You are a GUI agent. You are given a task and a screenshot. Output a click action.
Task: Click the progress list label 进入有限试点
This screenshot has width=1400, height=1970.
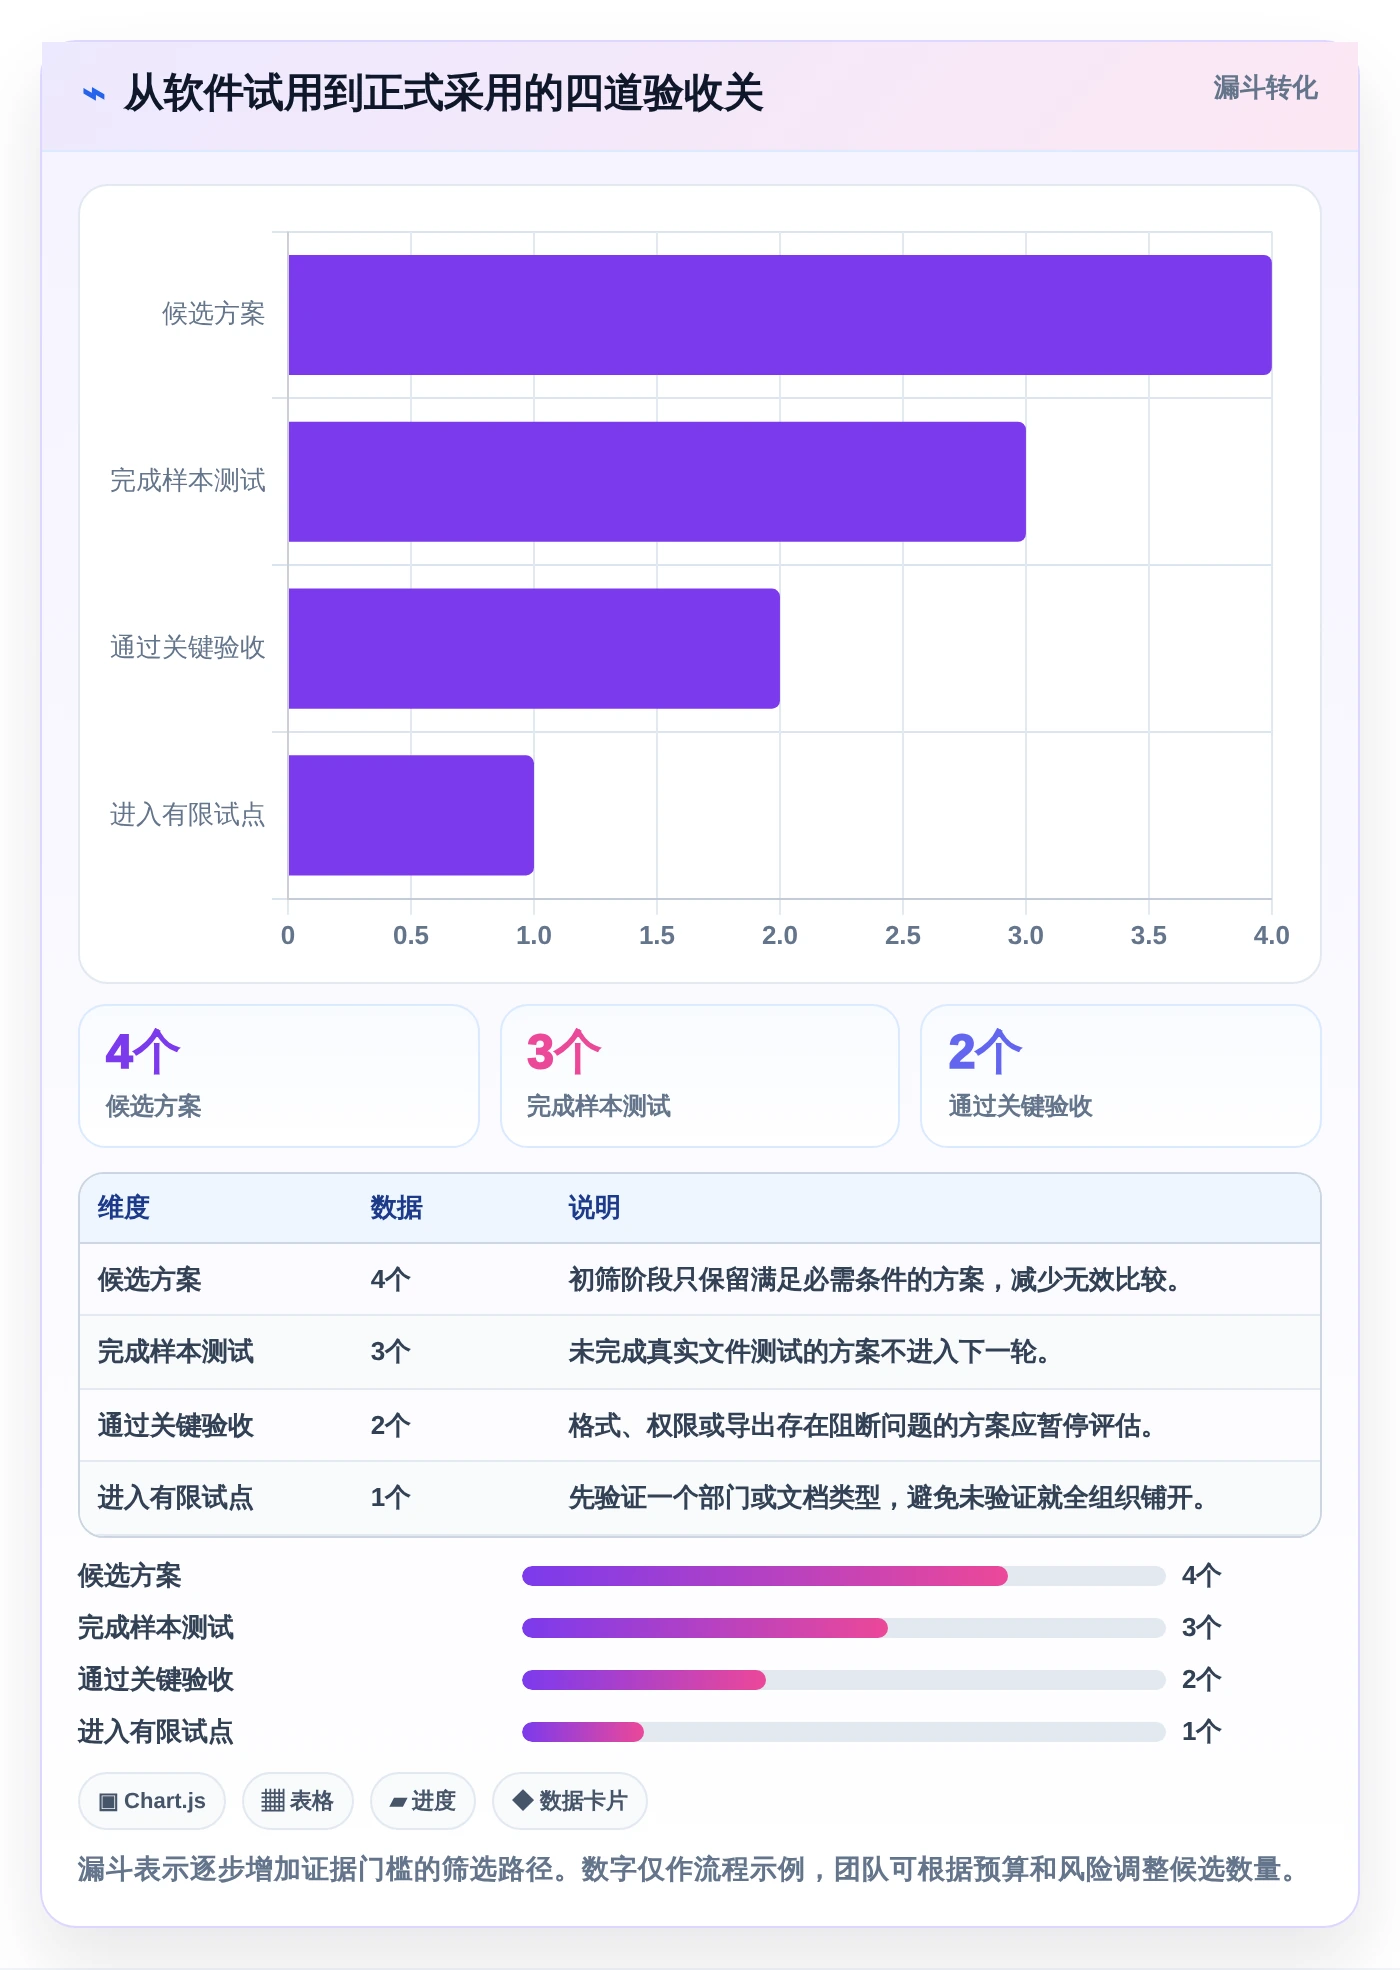[x=156, y=1732]
